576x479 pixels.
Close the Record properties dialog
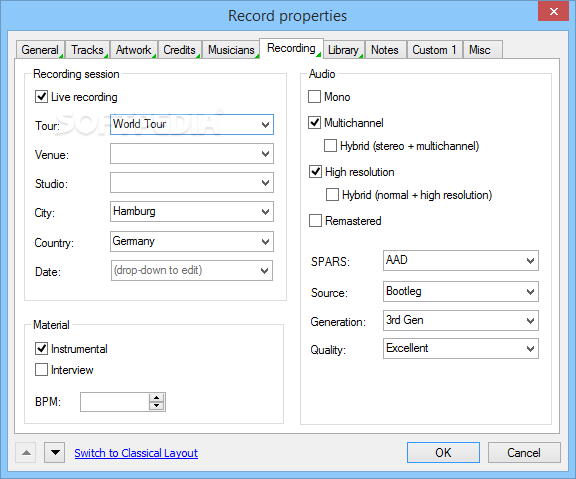tap(554, 11)
